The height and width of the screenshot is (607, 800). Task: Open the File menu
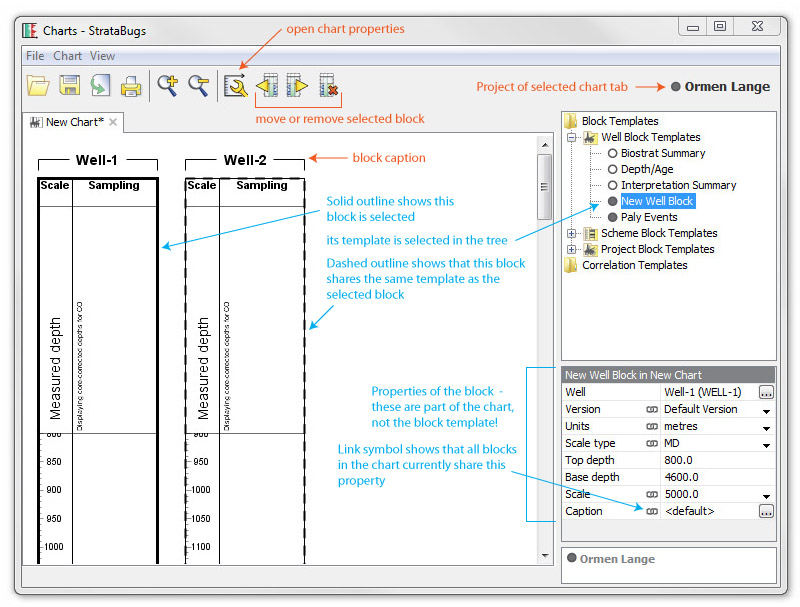click(x=35, y=56)
